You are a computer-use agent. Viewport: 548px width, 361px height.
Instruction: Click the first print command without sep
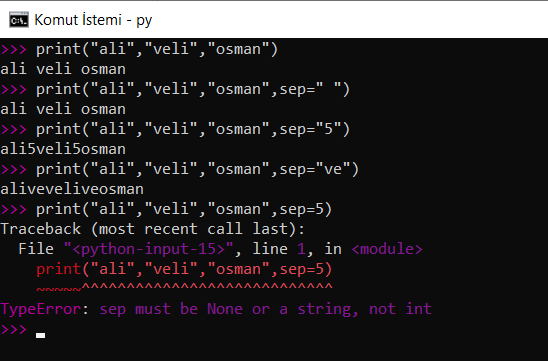157,49
